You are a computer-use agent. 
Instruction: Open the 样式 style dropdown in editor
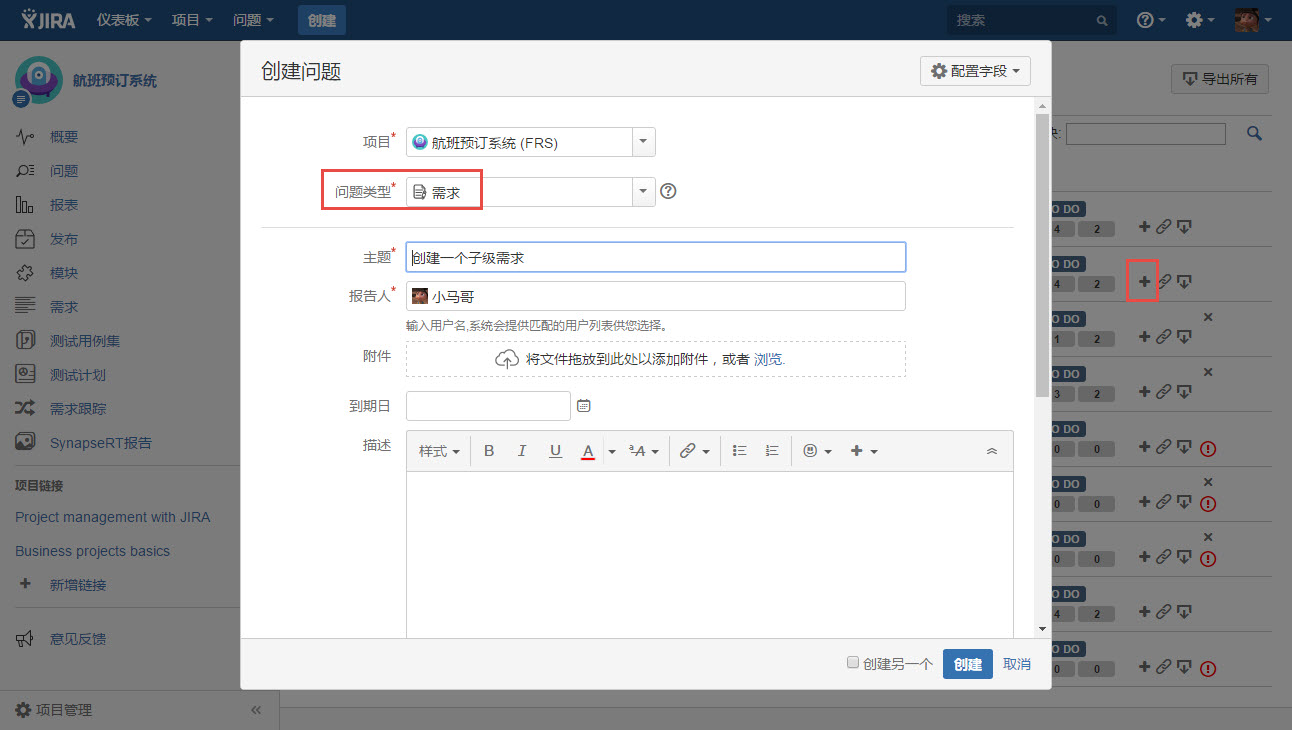click(x=439, y=451)
